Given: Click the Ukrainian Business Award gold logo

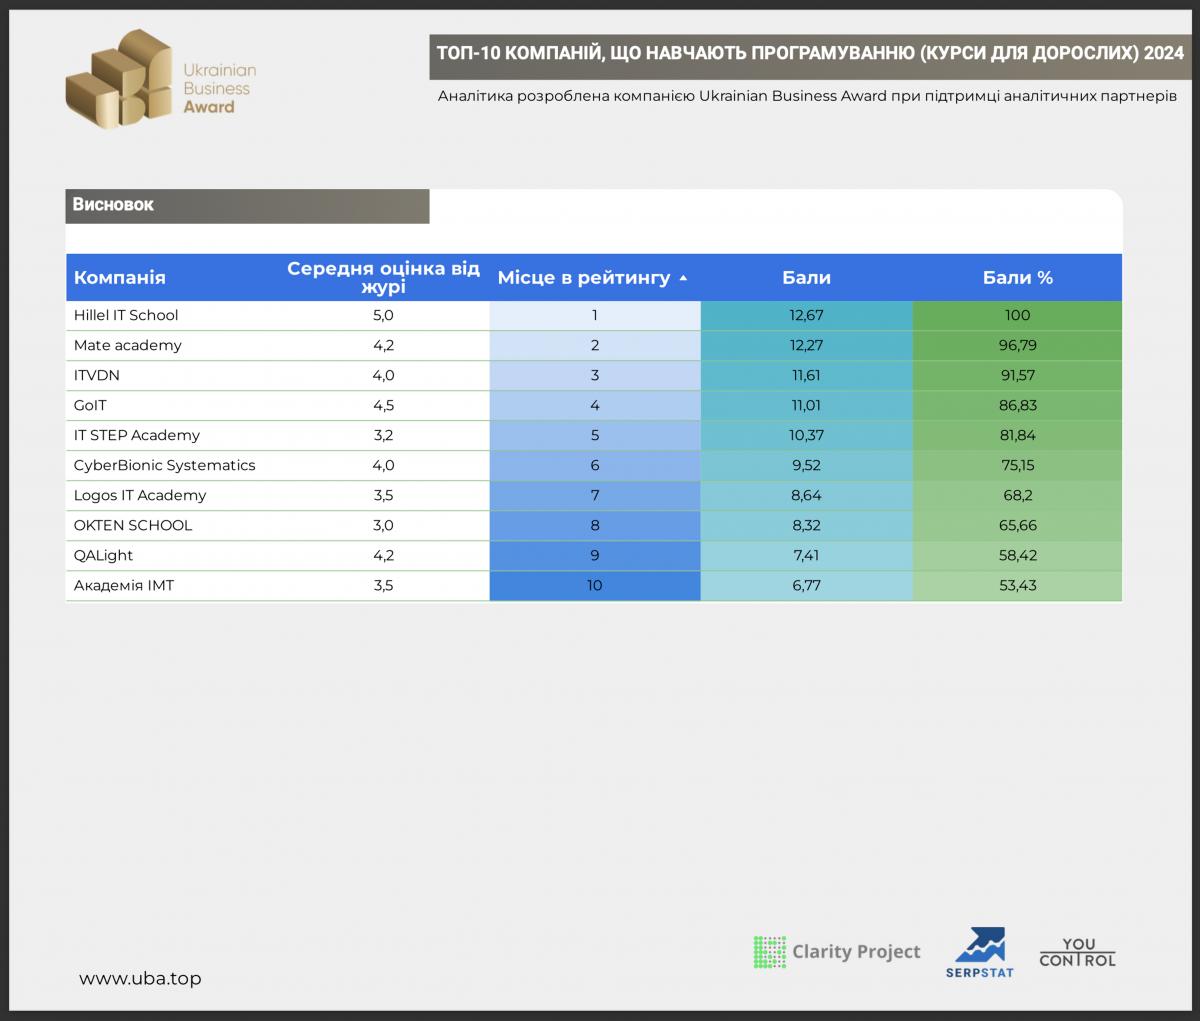Looking at the screenshot, I should [x=161, y=79].
